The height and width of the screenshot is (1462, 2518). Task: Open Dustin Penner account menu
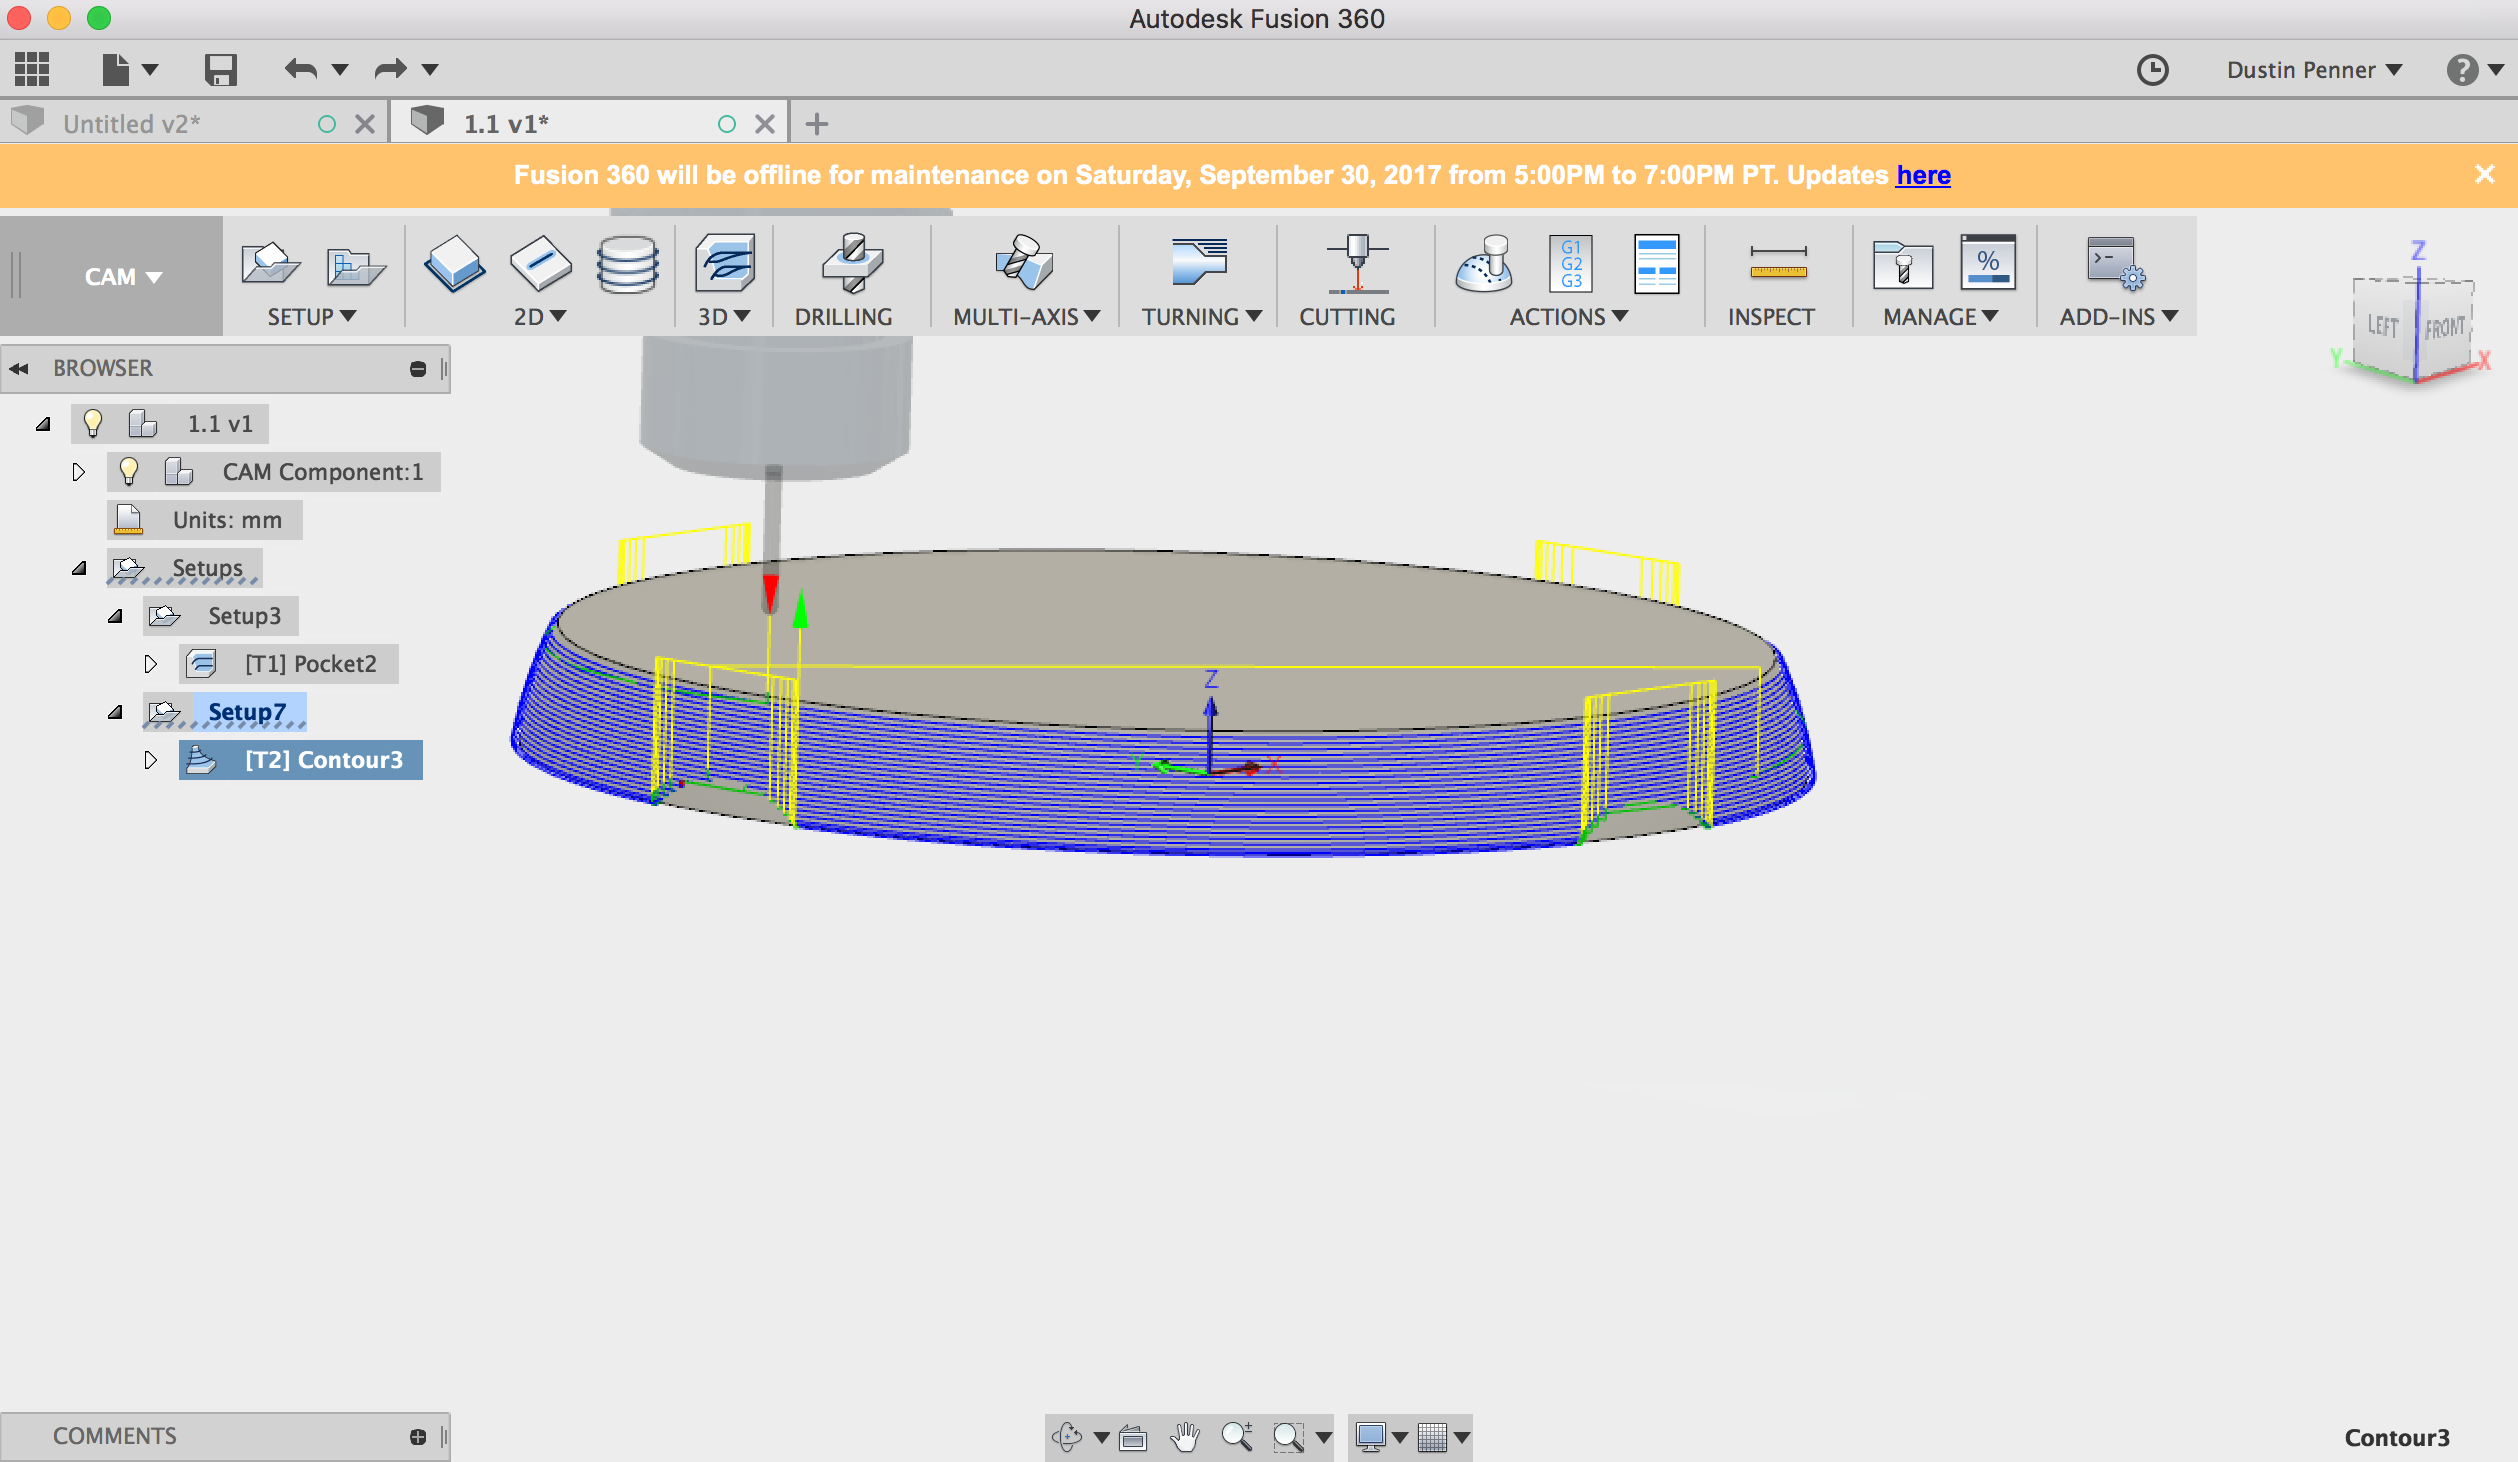pyautogui.click(x=2314, y=70)
